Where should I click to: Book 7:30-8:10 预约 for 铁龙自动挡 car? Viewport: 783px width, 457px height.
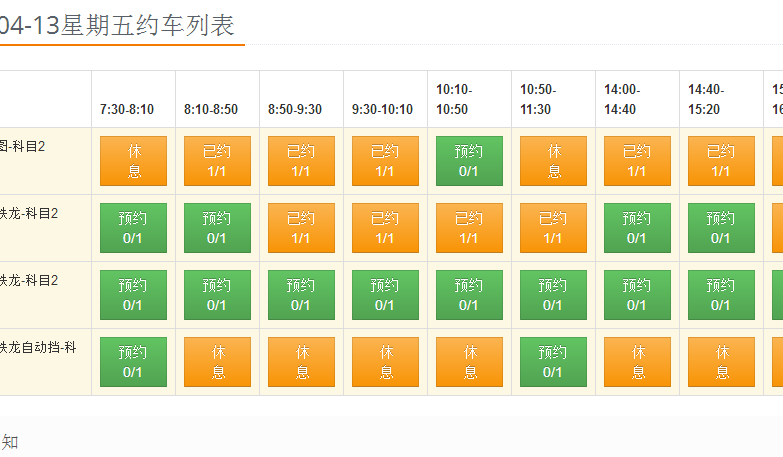tap(133, 362)
